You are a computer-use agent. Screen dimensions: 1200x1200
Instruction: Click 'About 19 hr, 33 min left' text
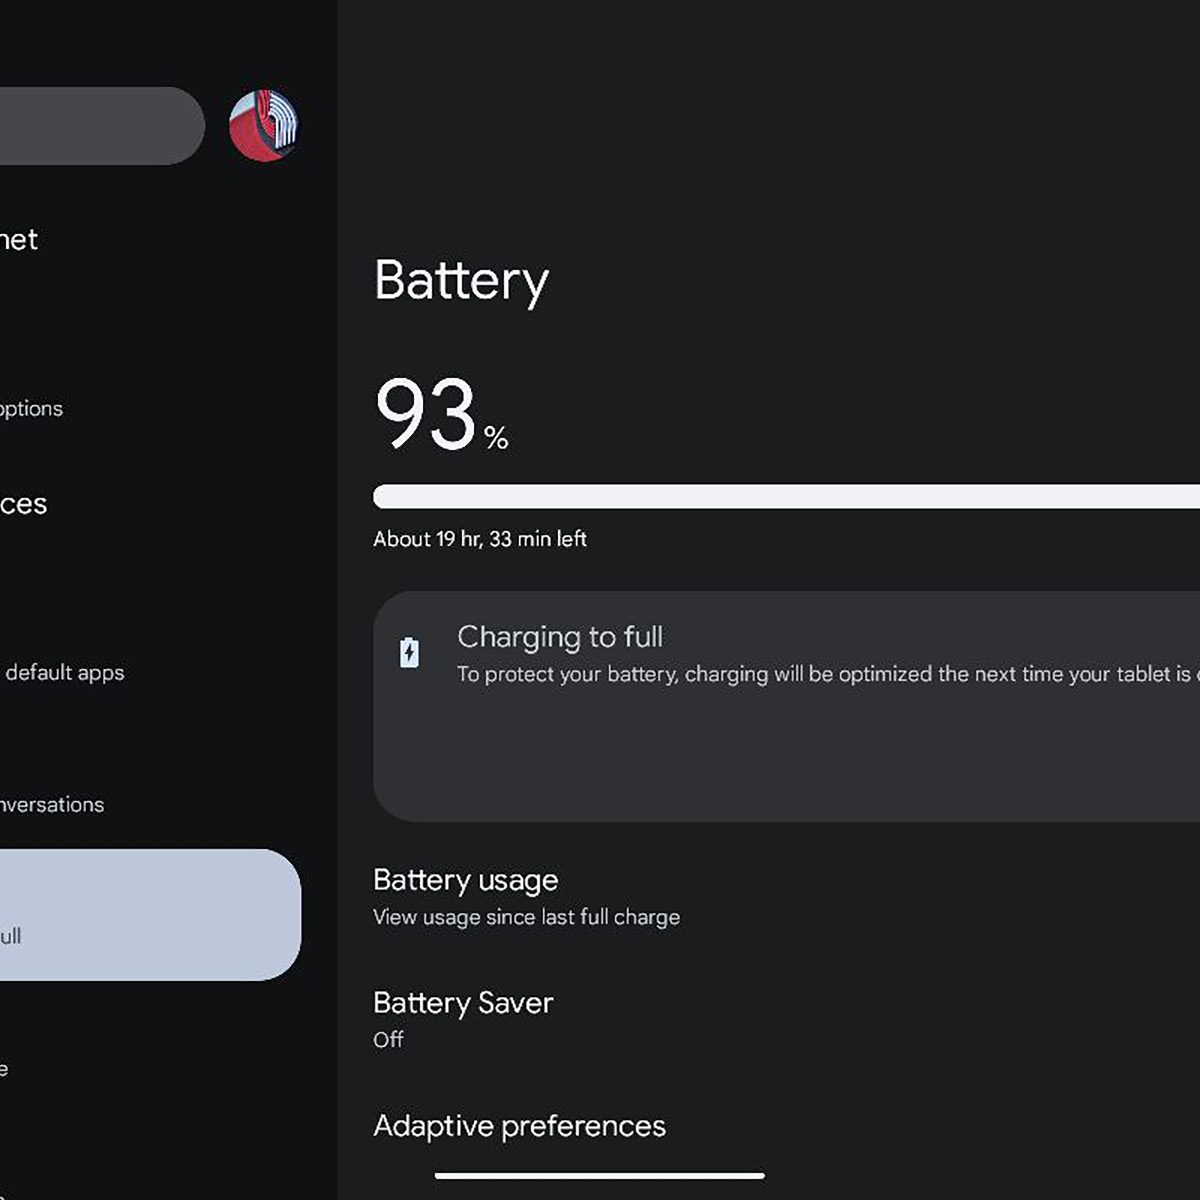coord(480,539)
